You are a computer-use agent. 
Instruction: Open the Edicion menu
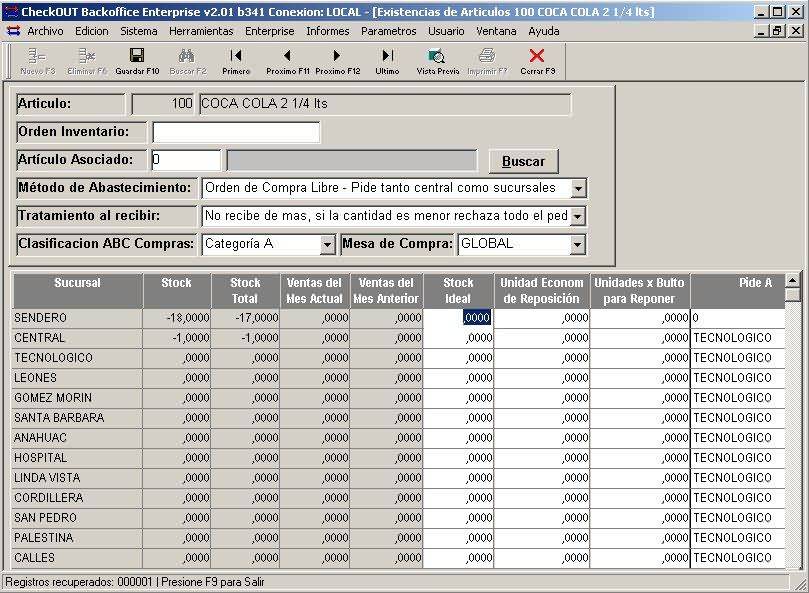click(92, 31)
